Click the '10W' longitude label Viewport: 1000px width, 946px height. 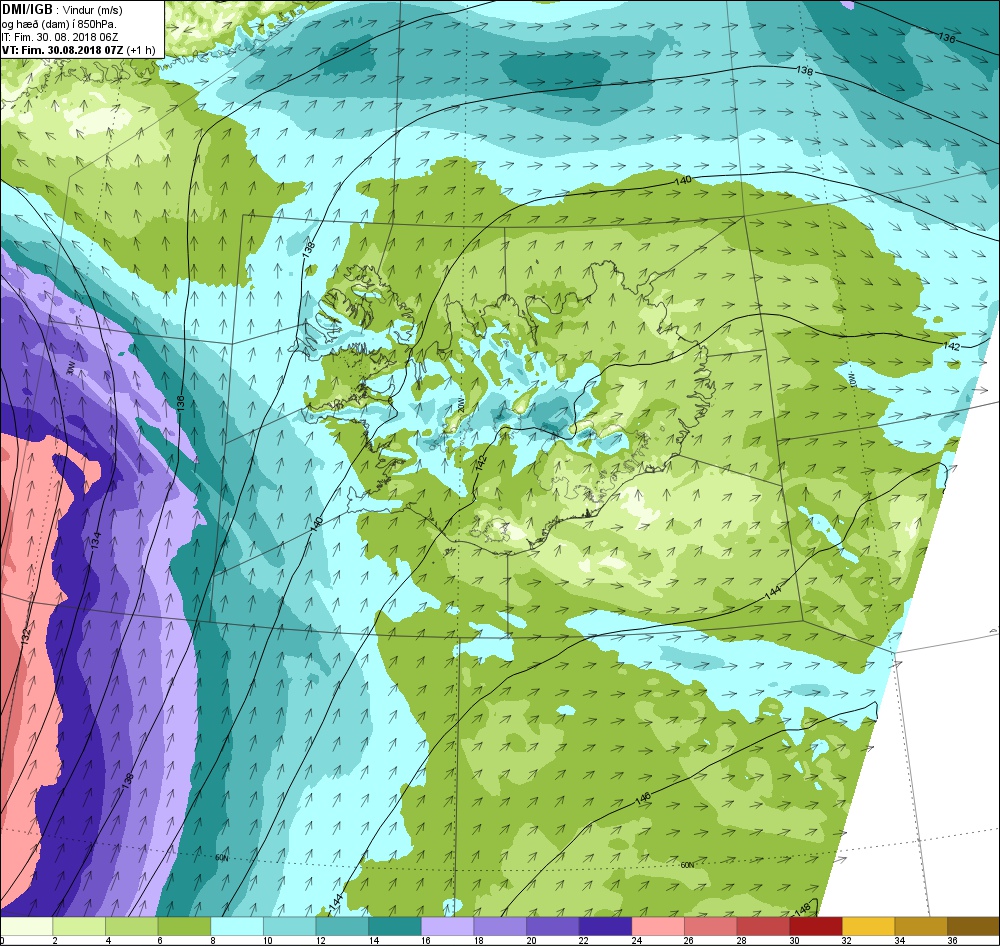[851, 381]
